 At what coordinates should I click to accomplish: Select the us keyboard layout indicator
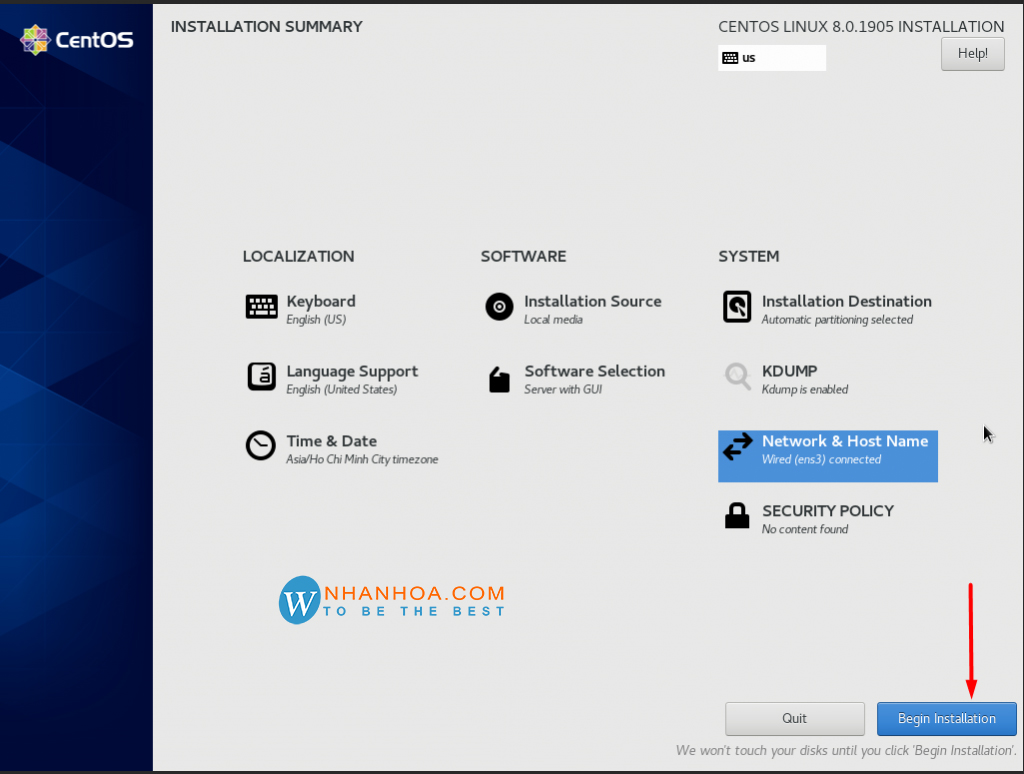[771, 58]
